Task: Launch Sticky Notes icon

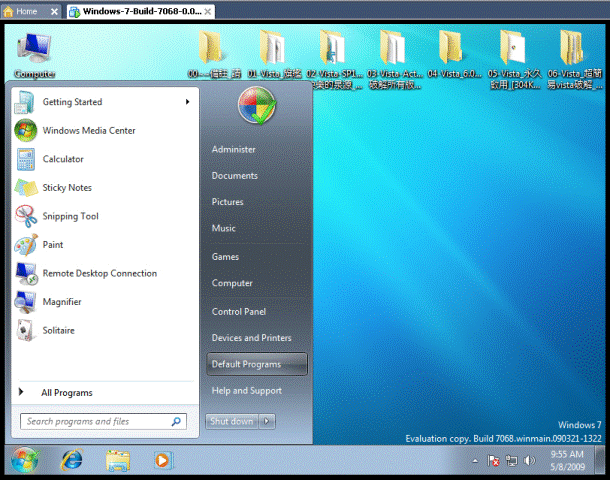Action: click(26, 187)
